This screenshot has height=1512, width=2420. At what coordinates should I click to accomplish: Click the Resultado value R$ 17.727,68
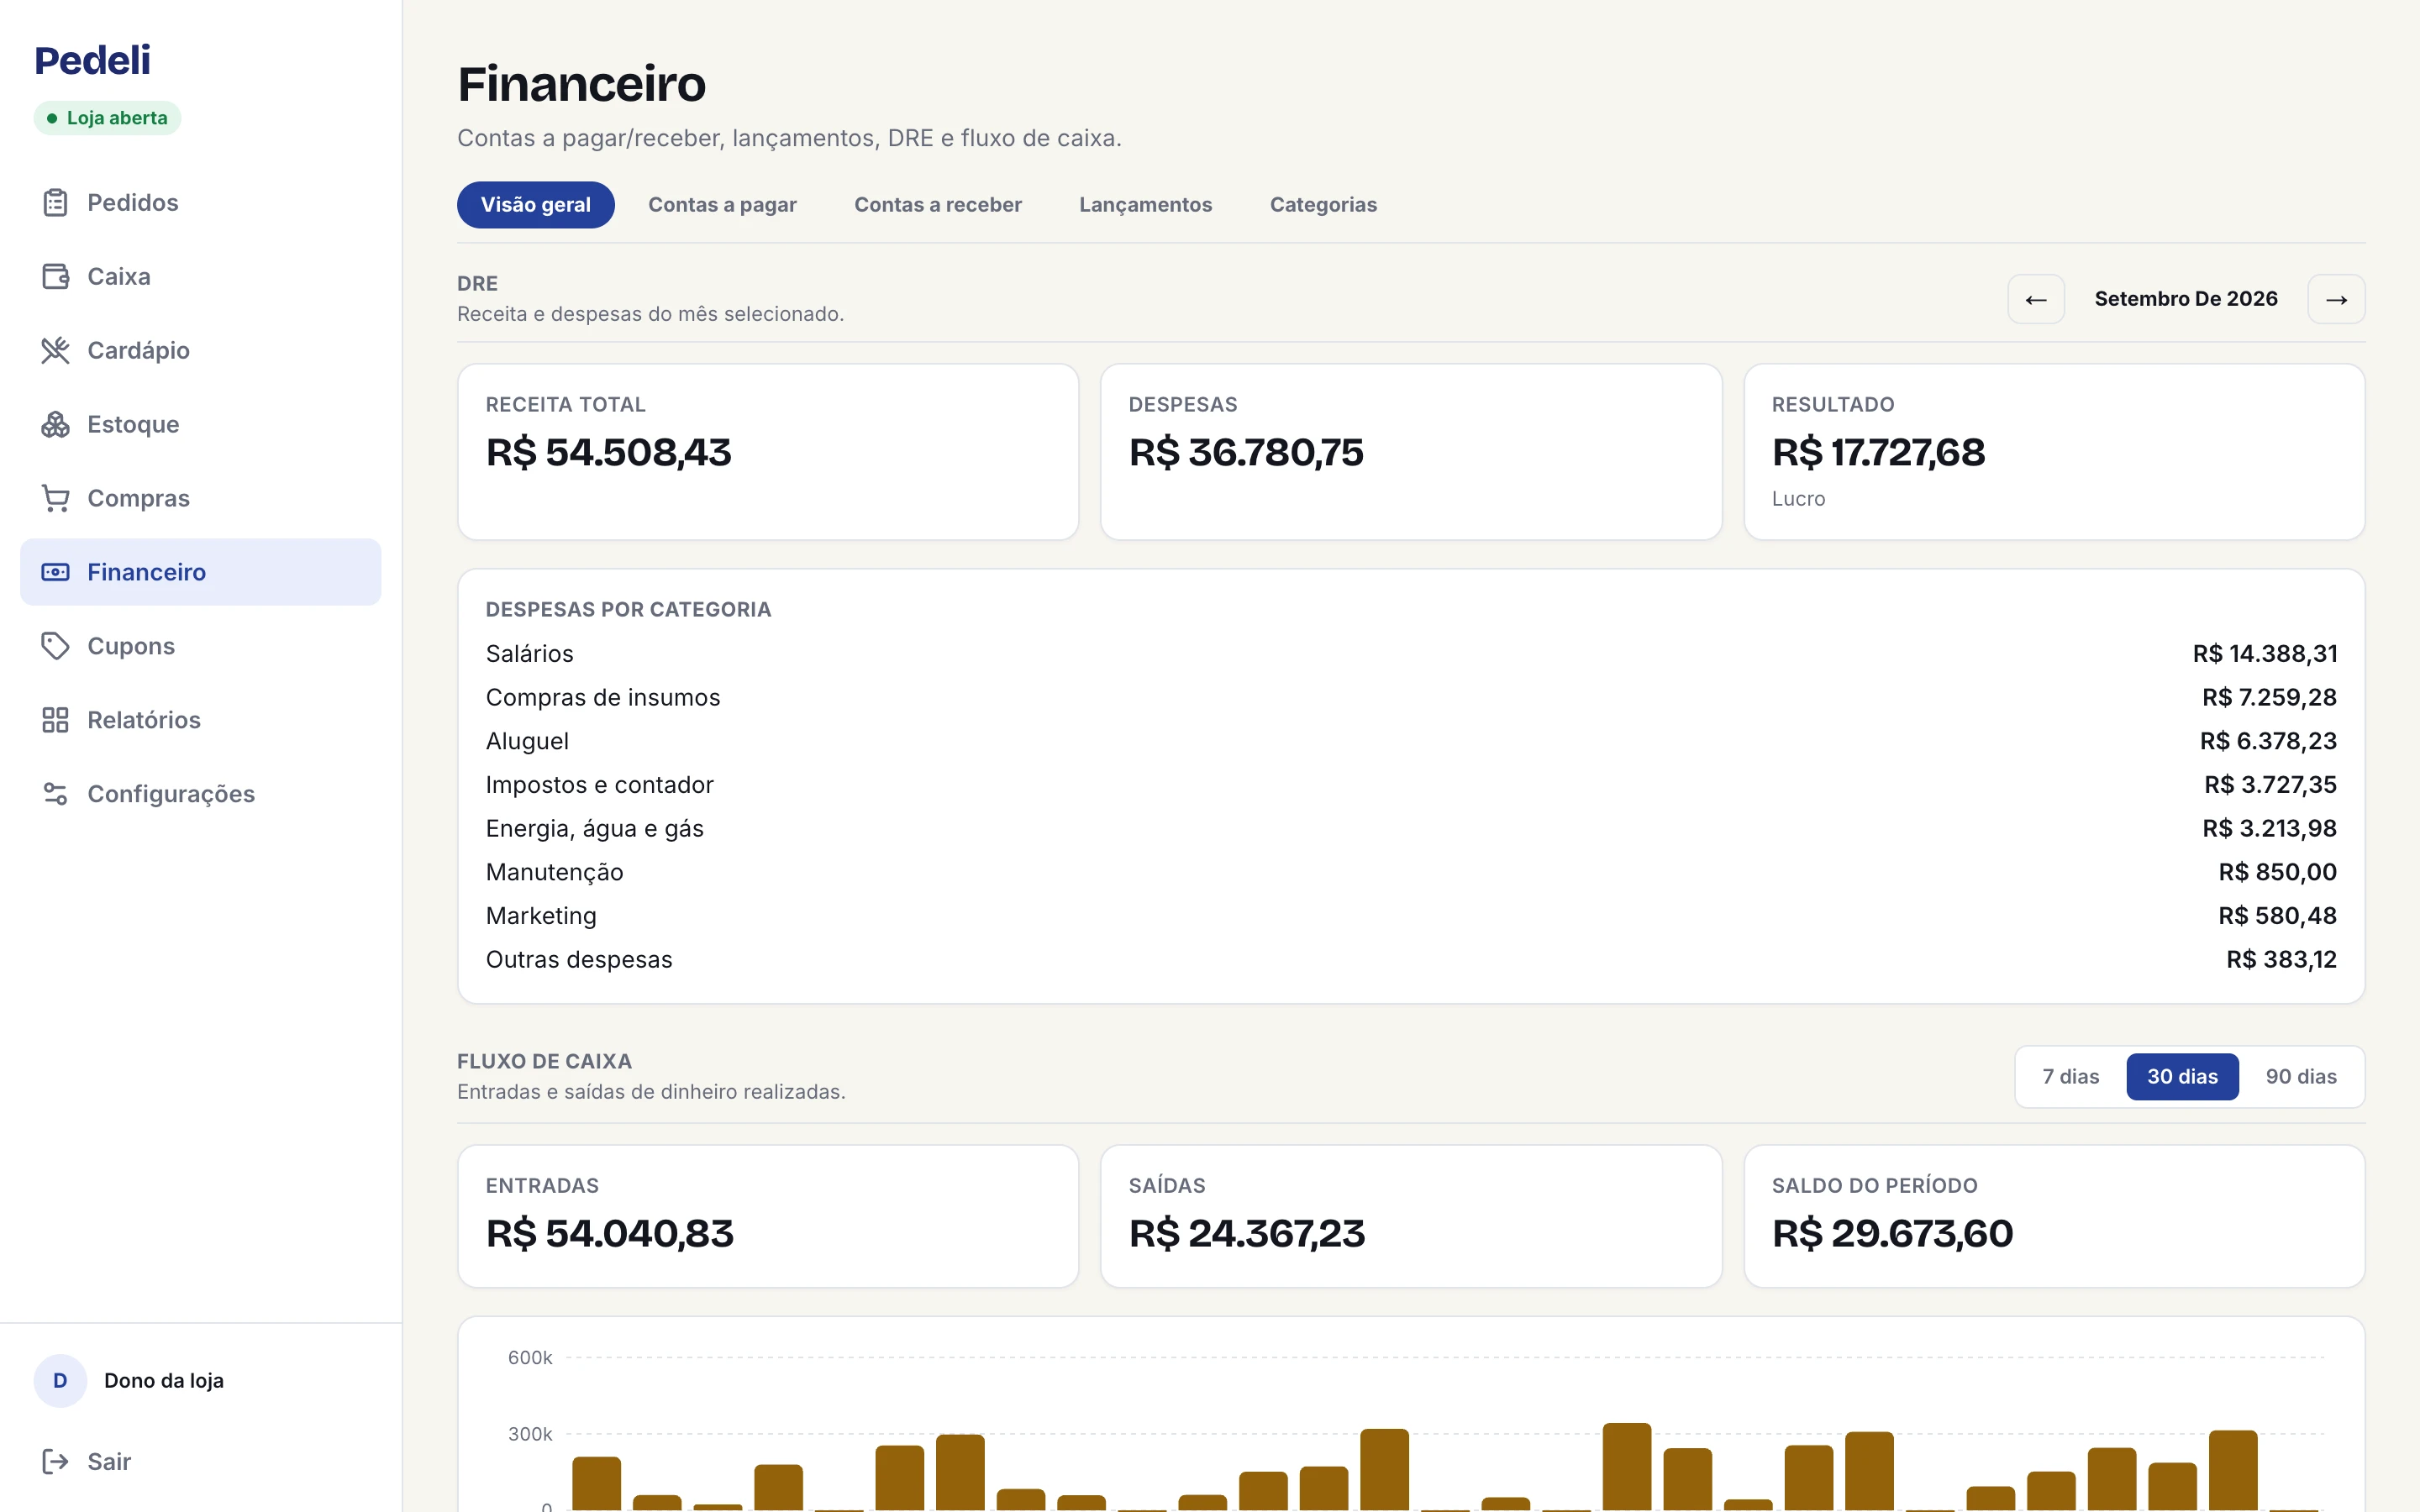1878,452
